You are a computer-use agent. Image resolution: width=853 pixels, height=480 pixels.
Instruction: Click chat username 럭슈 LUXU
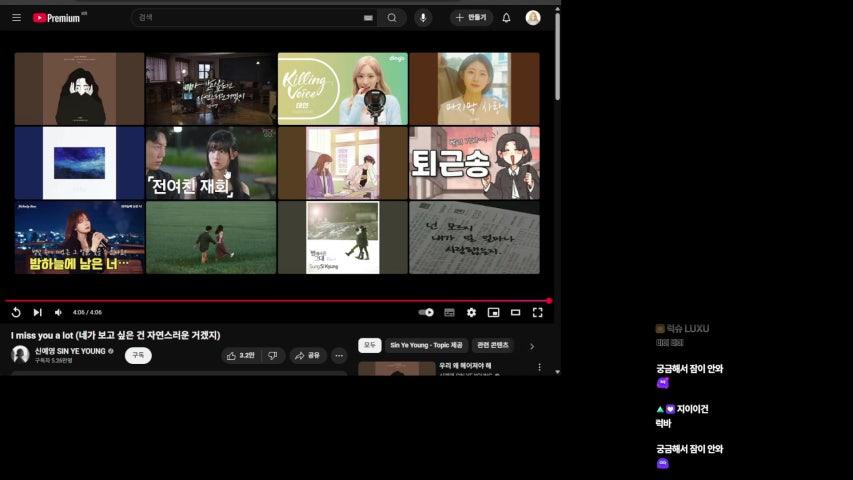688,329
